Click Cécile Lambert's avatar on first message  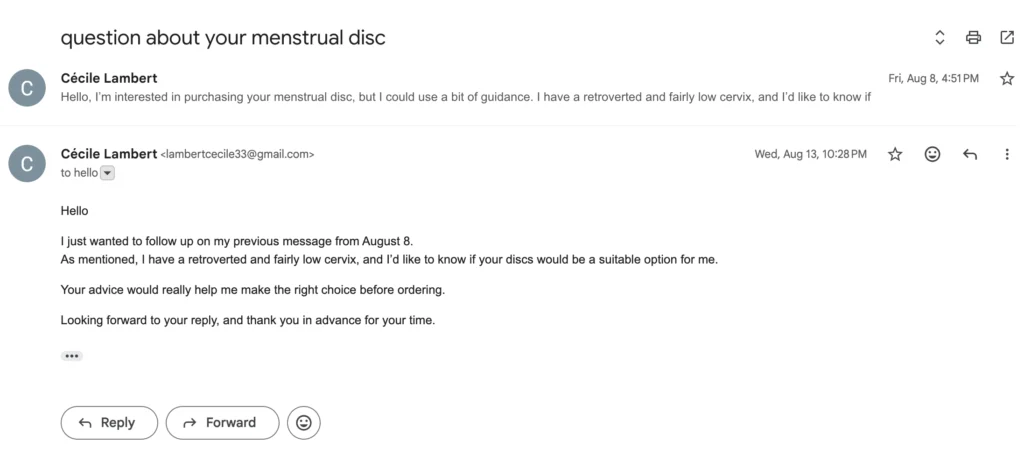pos(27,88)
